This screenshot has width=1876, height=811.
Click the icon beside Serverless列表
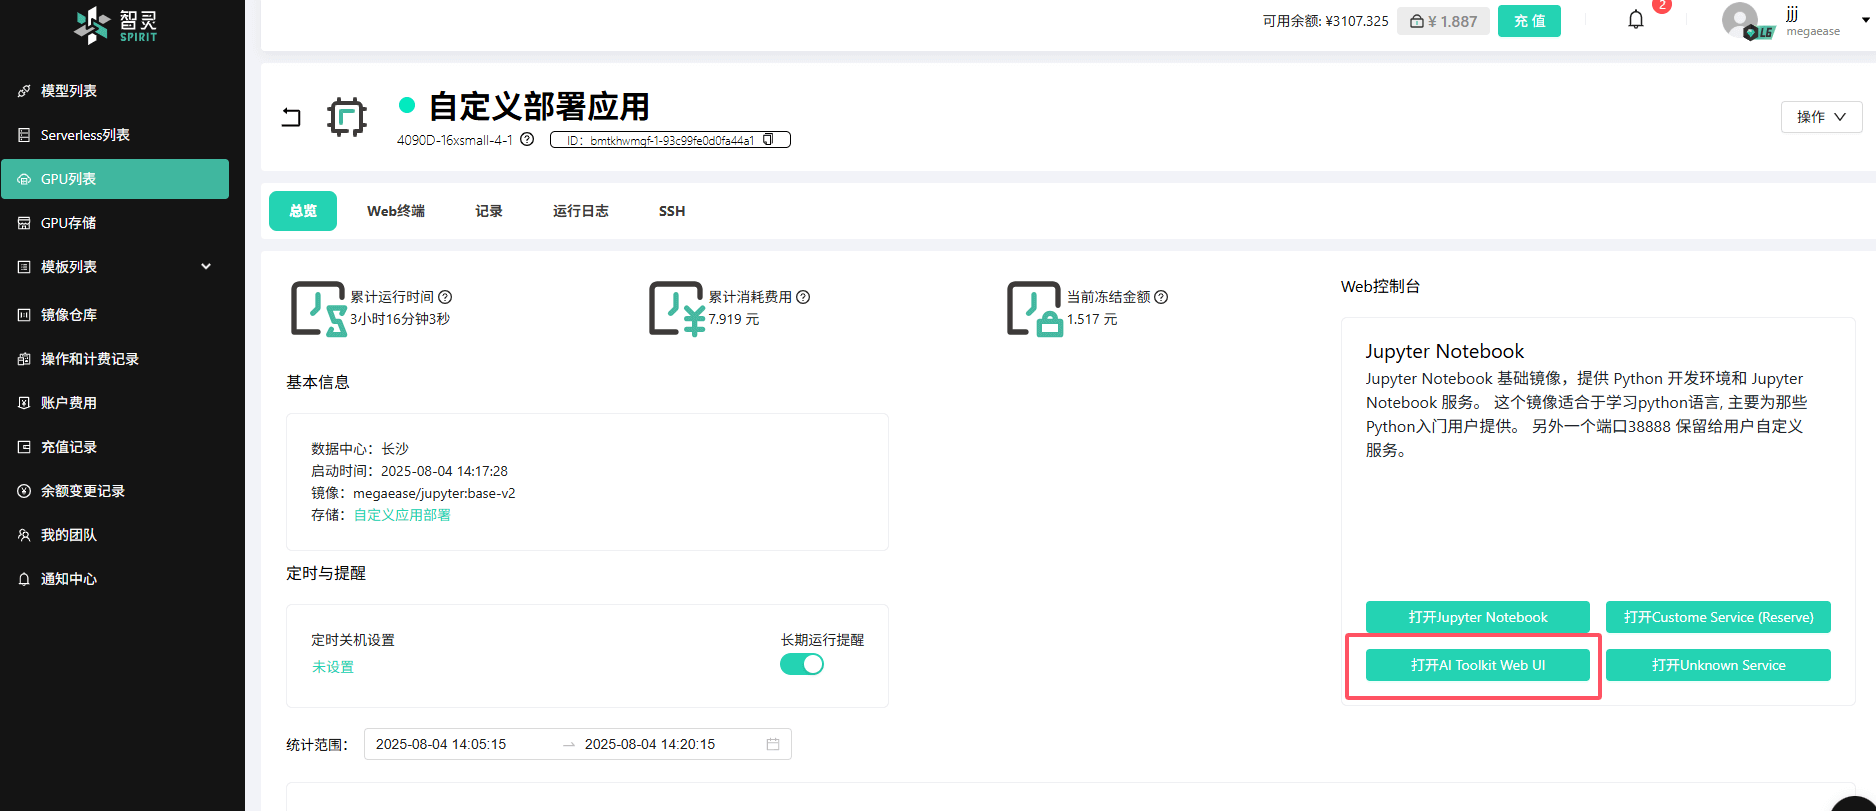tap(24, 135)
